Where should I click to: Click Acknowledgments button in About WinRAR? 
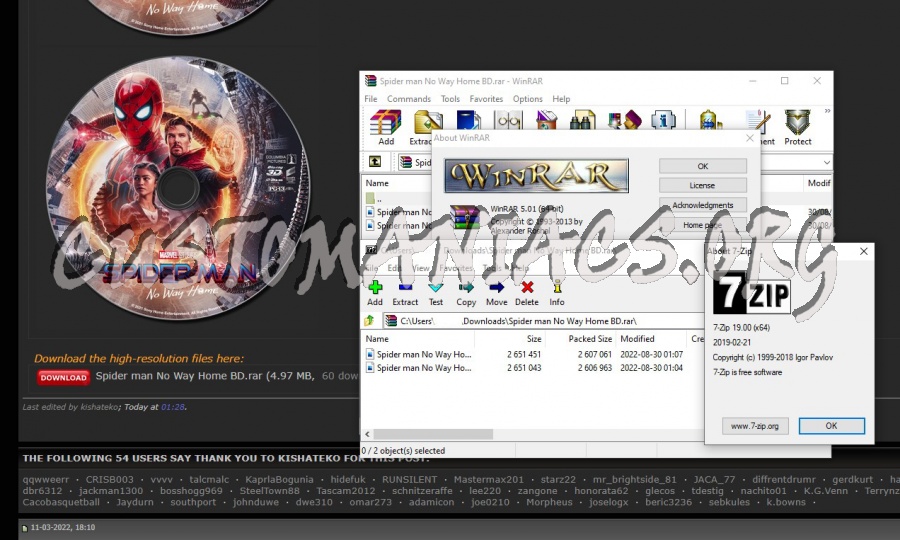point(703,205)
